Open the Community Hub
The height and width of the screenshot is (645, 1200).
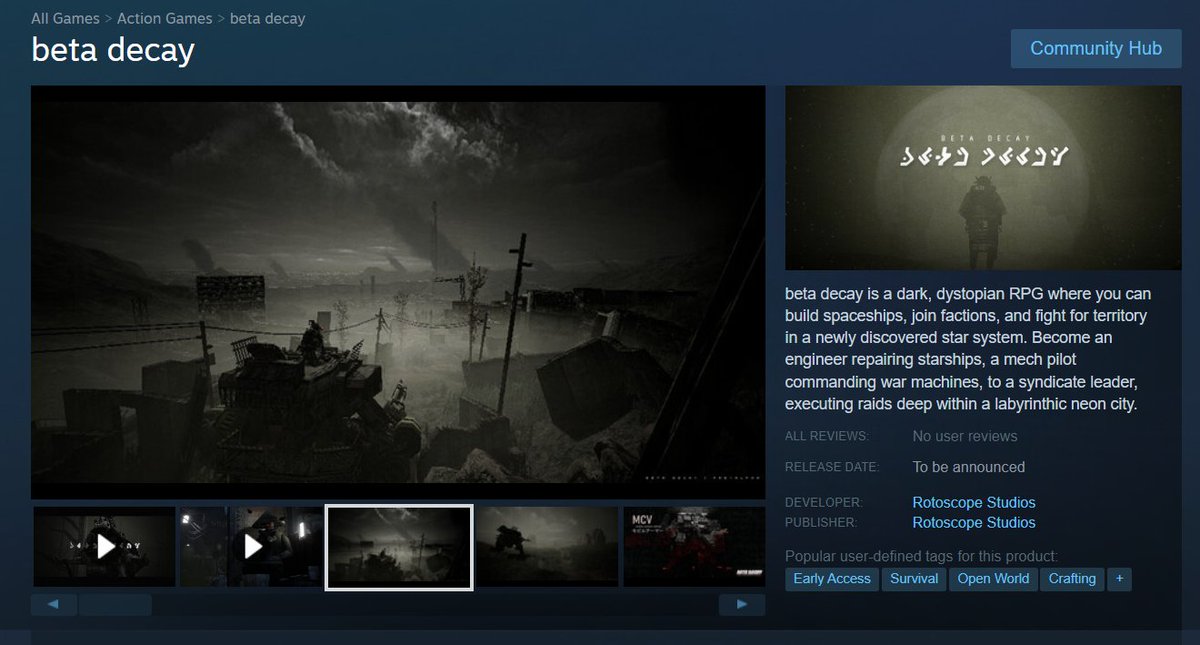pyautogui.click(x=1096, y=48)
